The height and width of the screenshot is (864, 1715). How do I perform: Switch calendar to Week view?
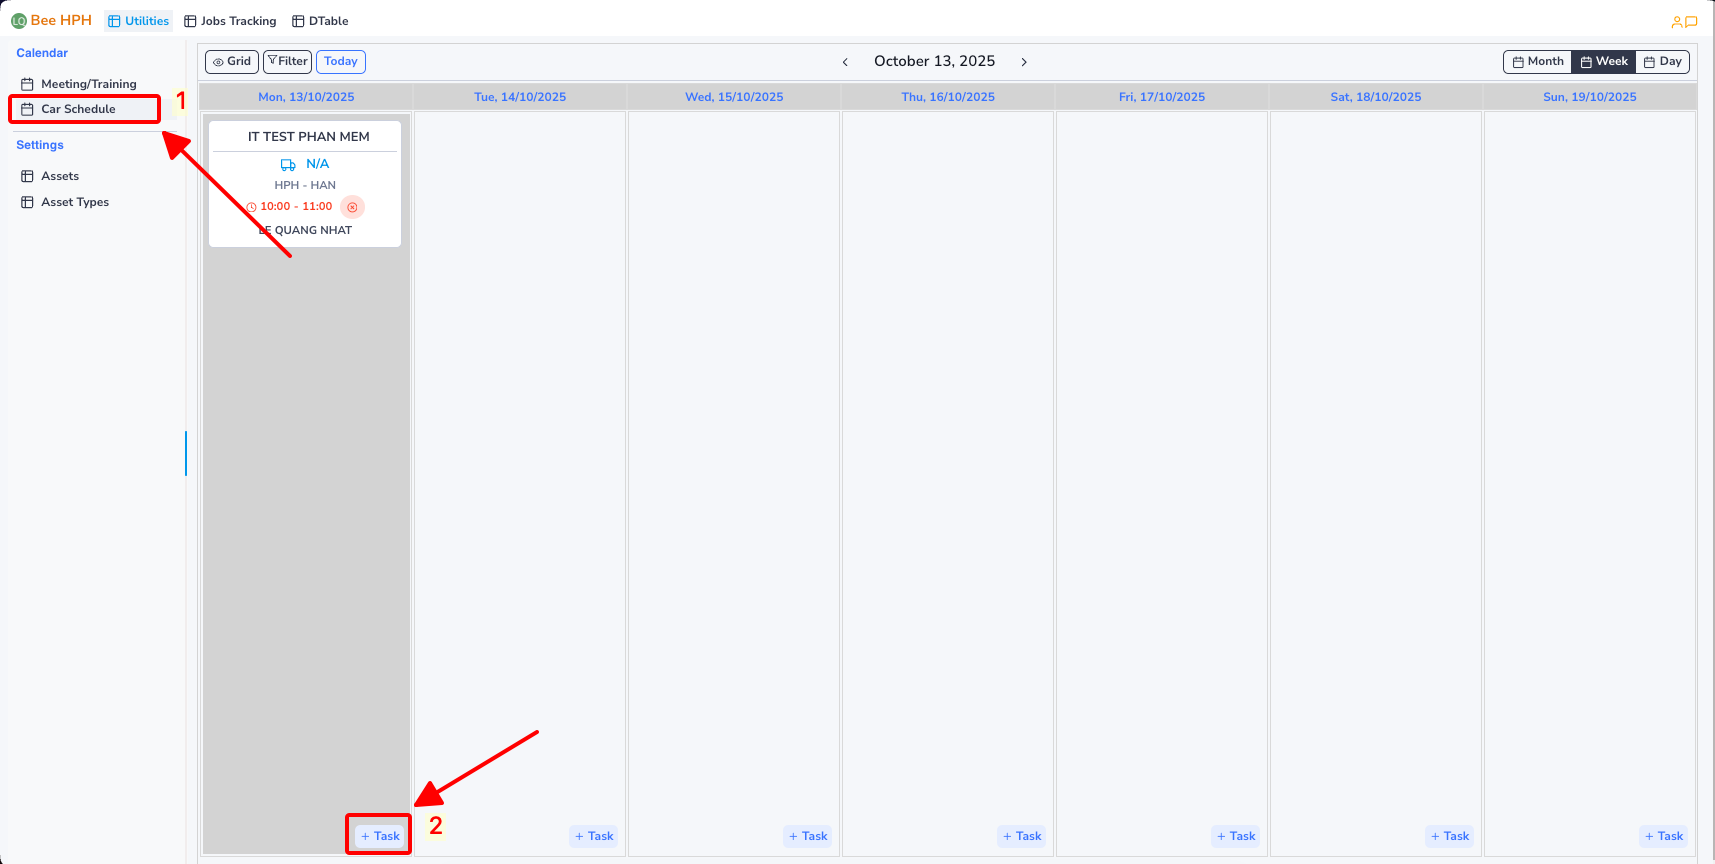(x=1604, y=62)
